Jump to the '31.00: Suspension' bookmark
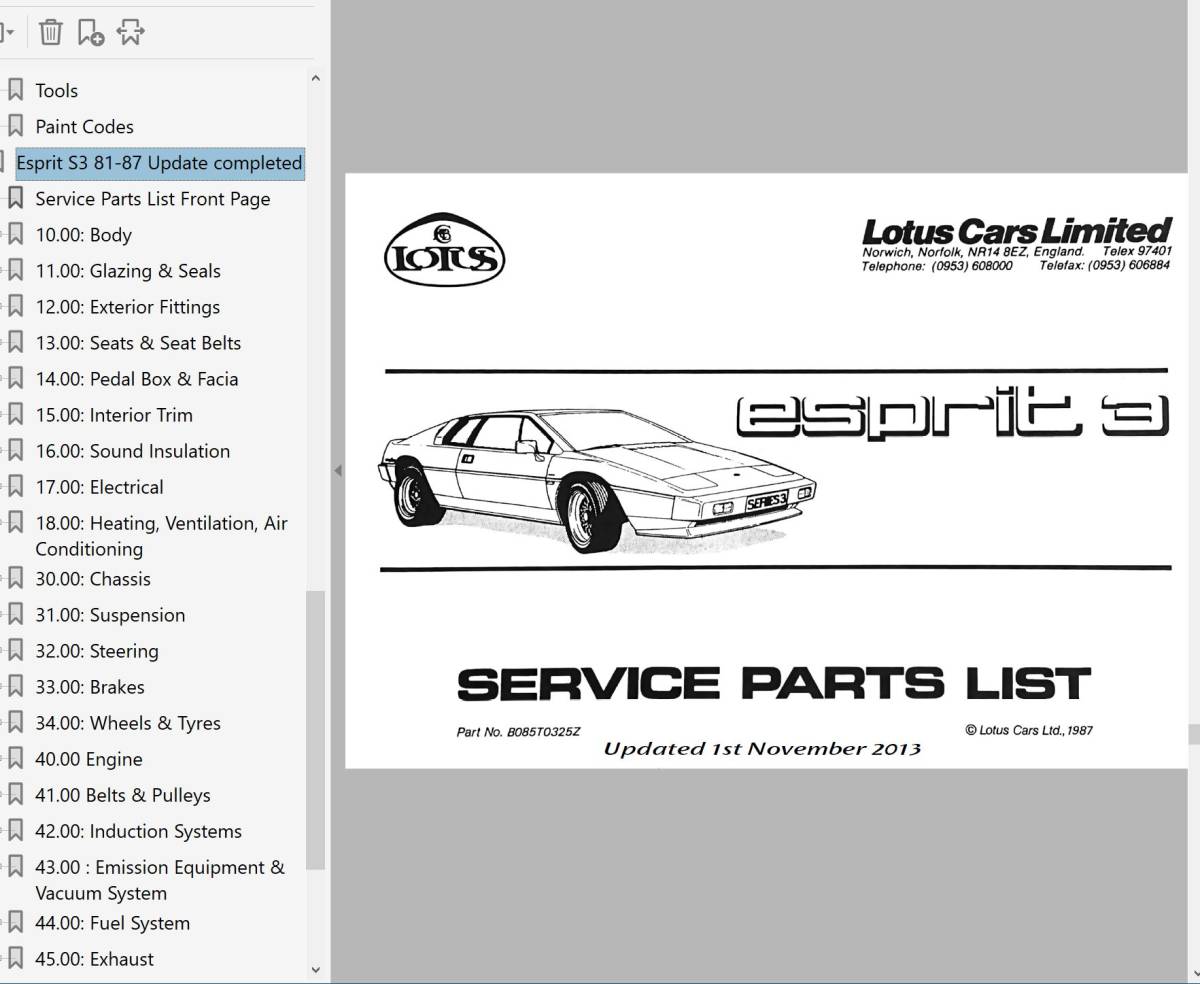 click(110, 615)
